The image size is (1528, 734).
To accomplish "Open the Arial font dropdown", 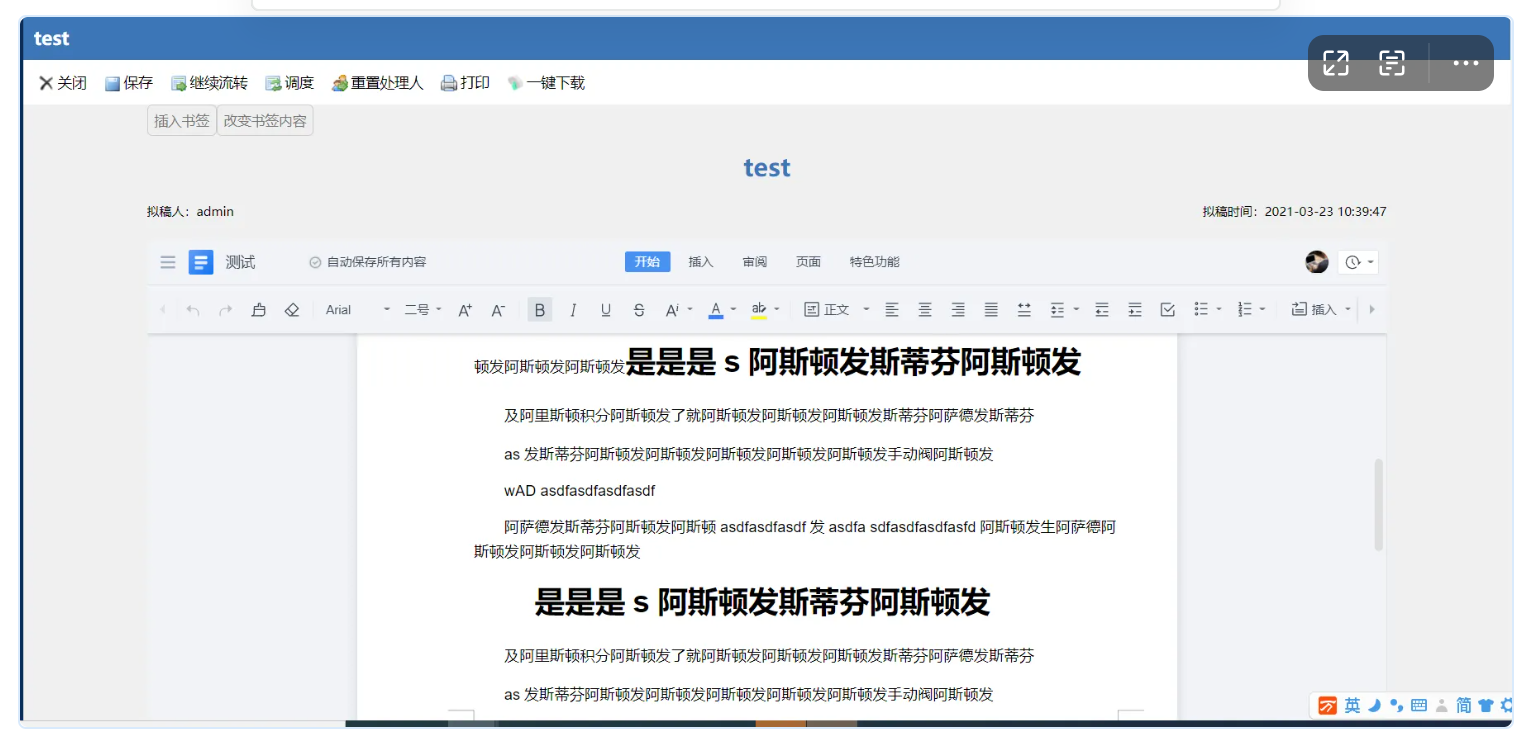I will coord(357,310).
